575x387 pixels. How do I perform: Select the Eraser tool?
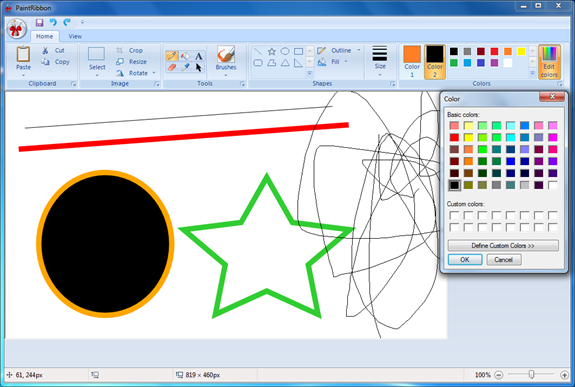[x=172, y=67]
